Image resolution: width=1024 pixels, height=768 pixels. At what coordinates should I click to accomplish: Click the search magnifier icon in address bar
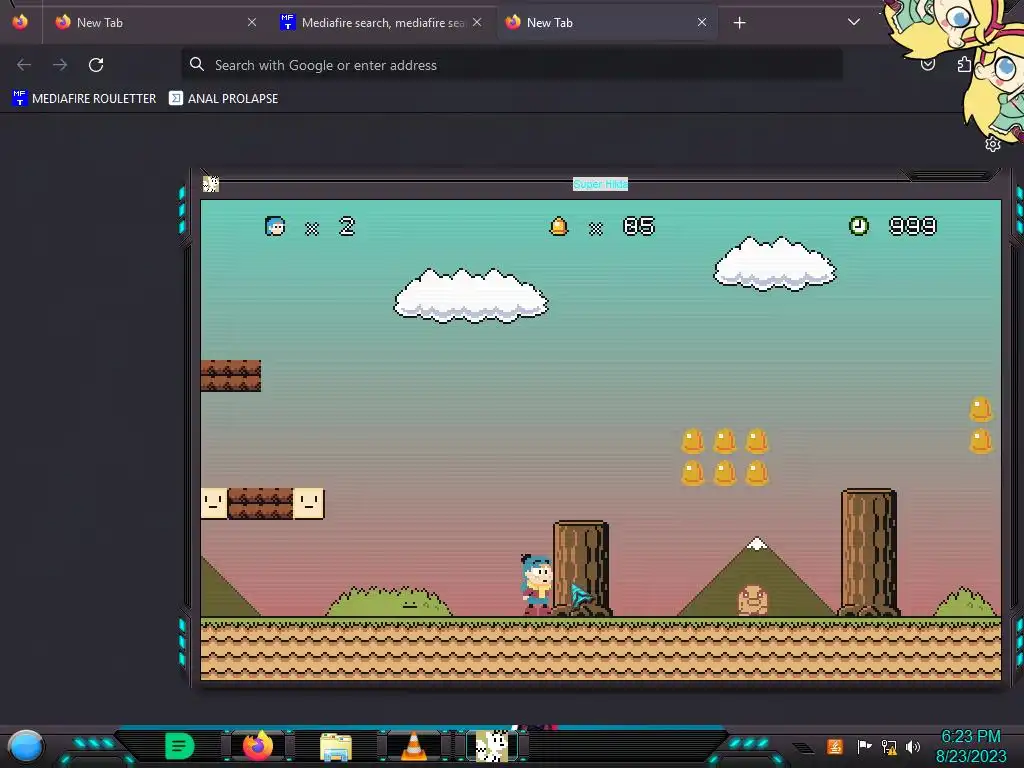click(197, 64)
